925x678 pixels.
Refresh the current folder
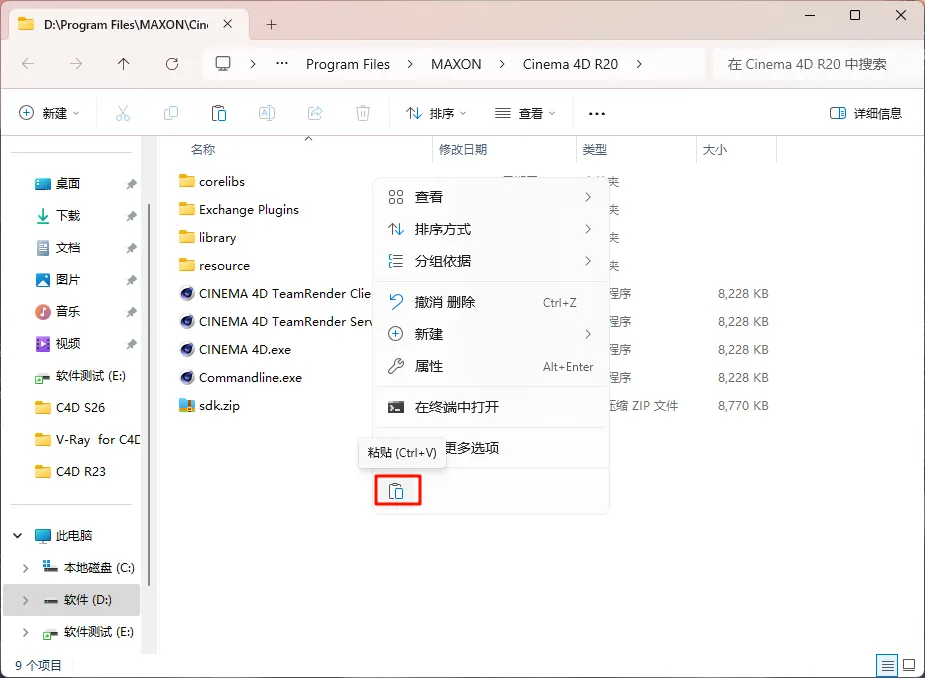172,64
